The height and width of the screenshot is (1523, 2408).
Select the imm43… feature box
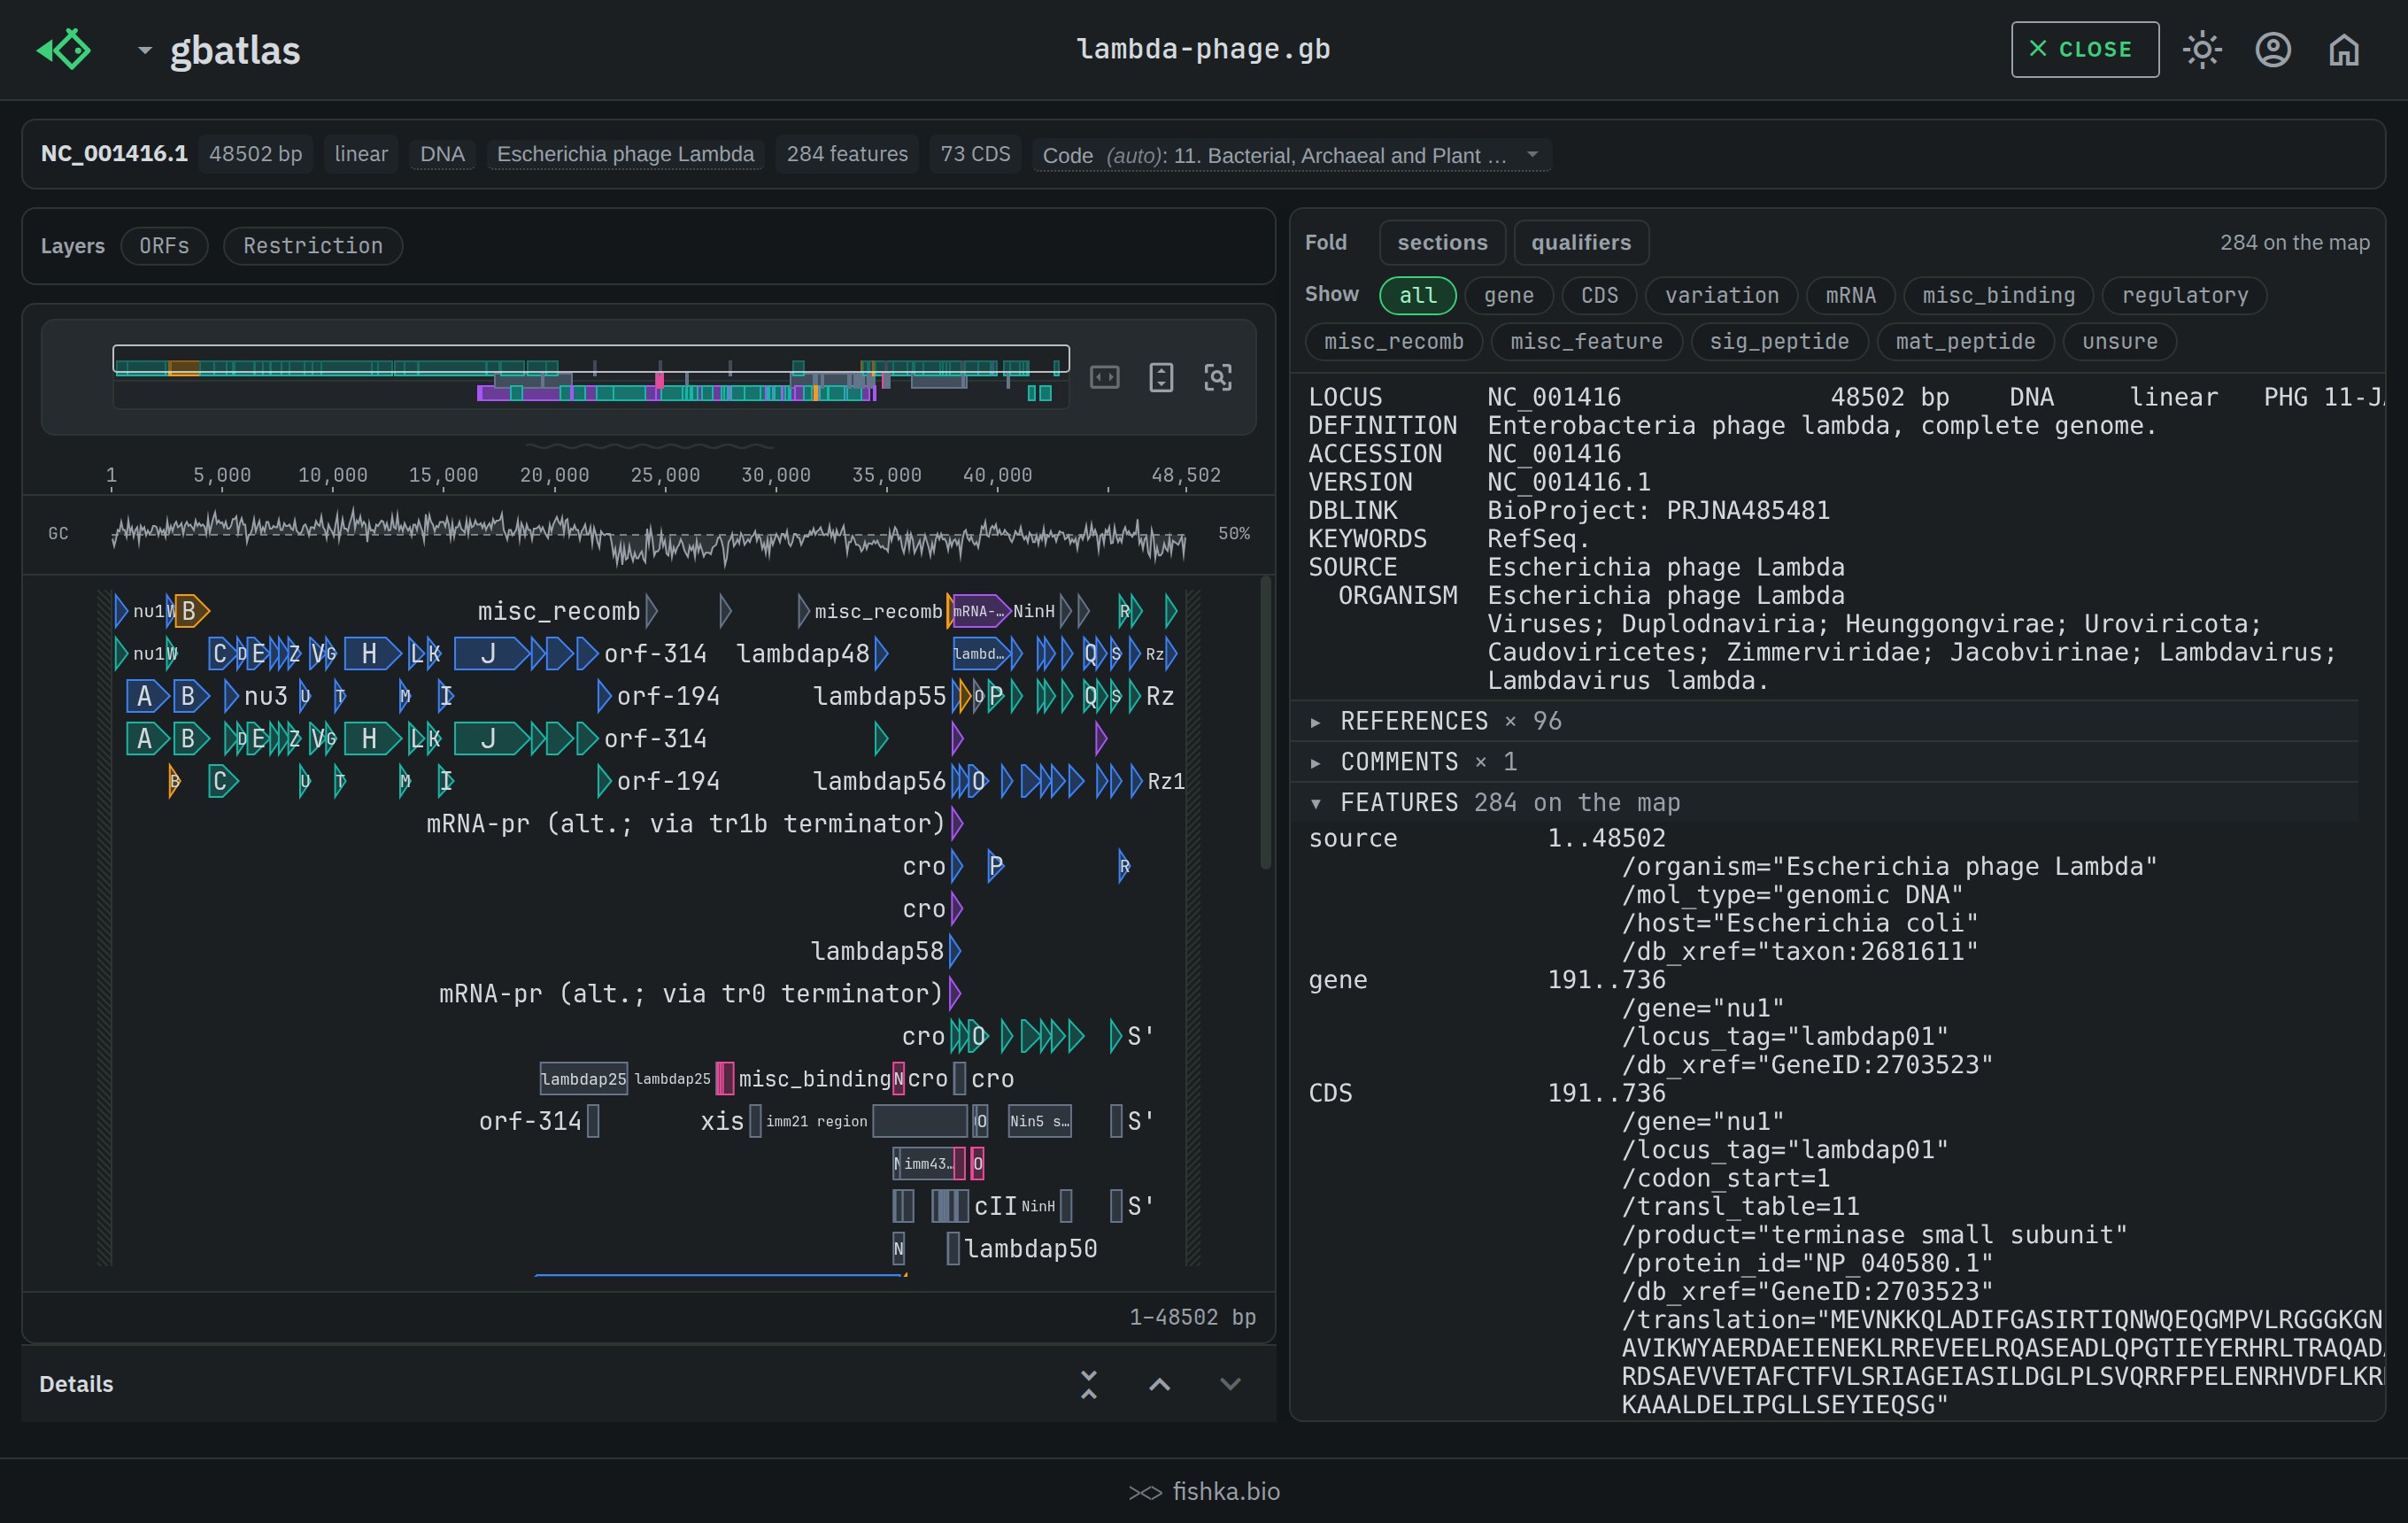[928, 1164]
